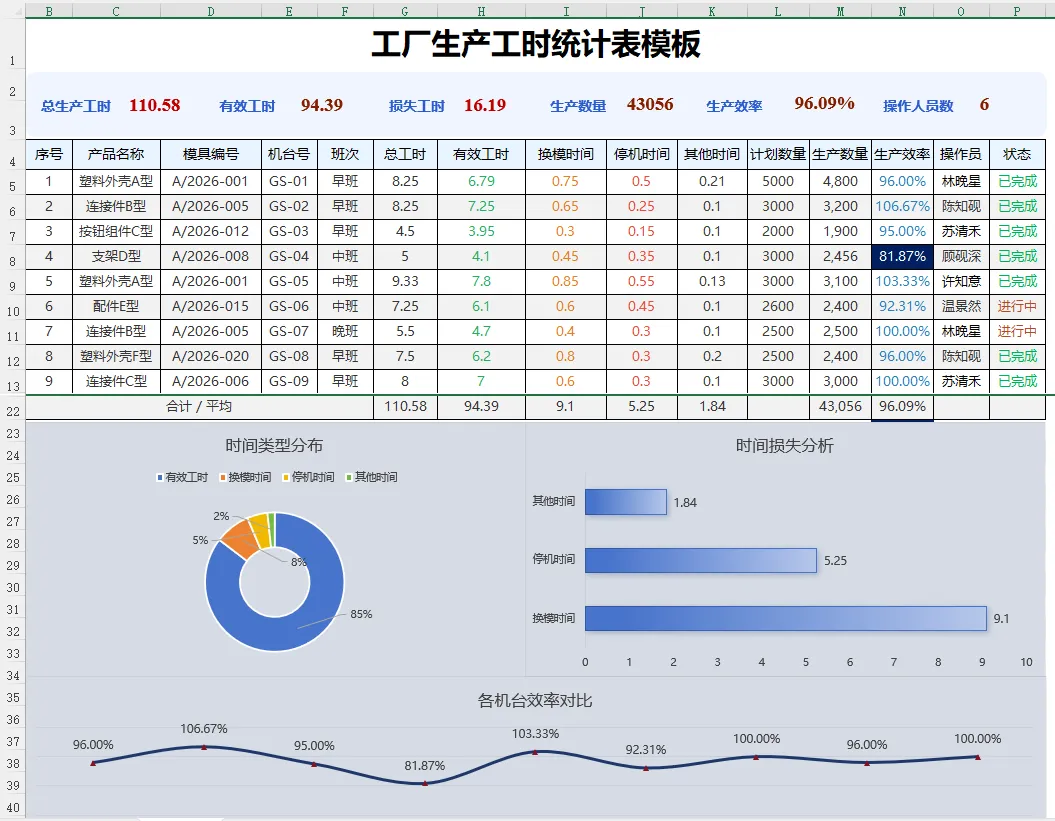The width and height of the screenshot is (1055, 821).
Task: Select the 生产数量 summary value 43056
Action: (x=650, y=104)
